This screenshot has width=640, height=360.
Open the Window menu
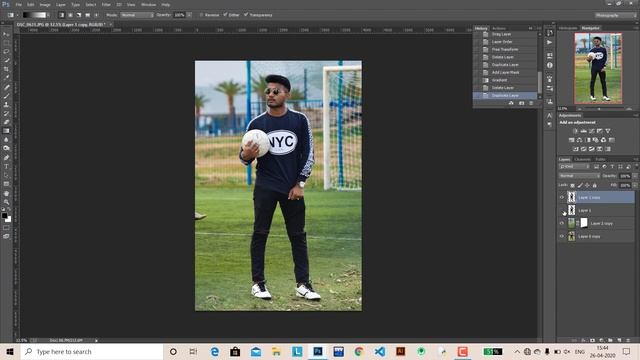click(x=148, y=4)
